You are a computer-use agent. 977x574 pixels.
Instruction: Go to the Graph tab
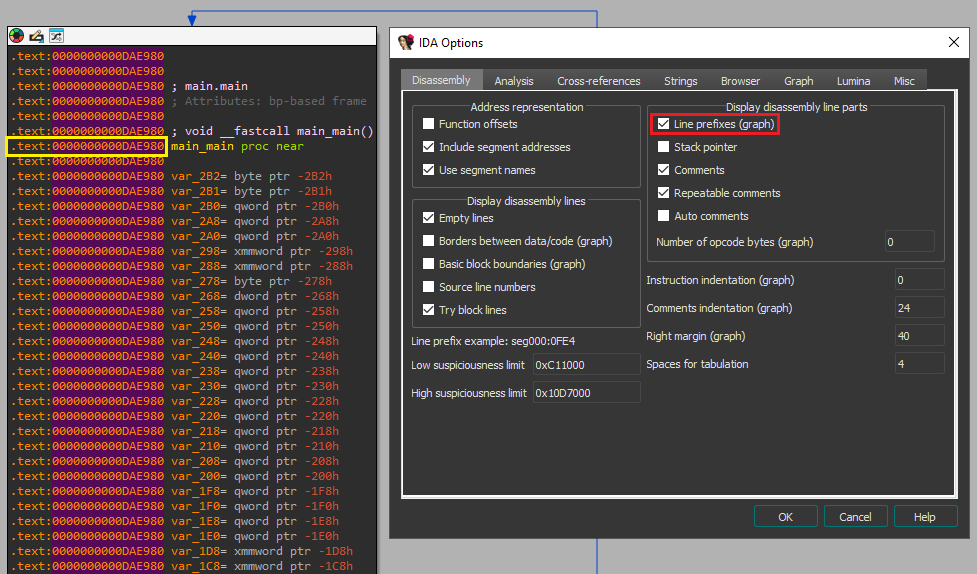tap(798, 81)
